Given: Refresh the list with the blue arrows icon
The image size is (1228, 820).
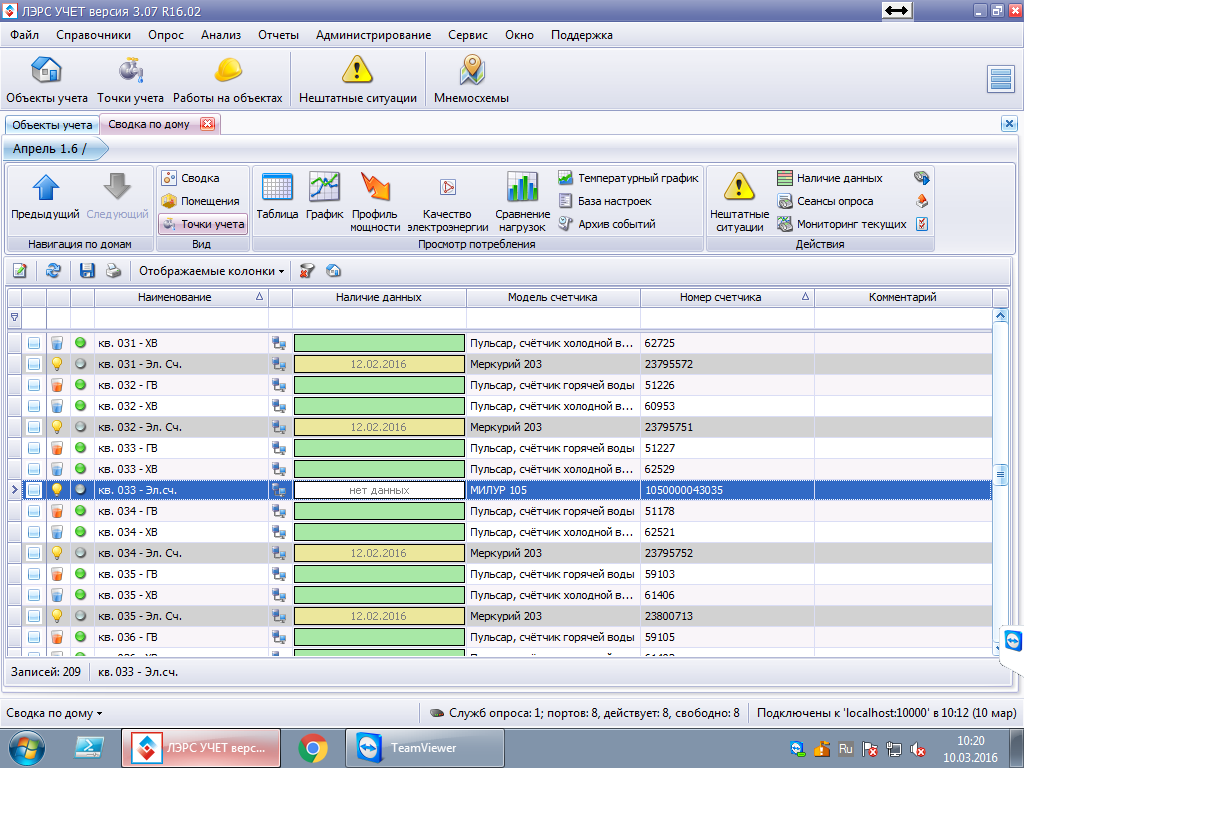Looking at the screenshot, I should pyautogui.click(x=54, y=271).
